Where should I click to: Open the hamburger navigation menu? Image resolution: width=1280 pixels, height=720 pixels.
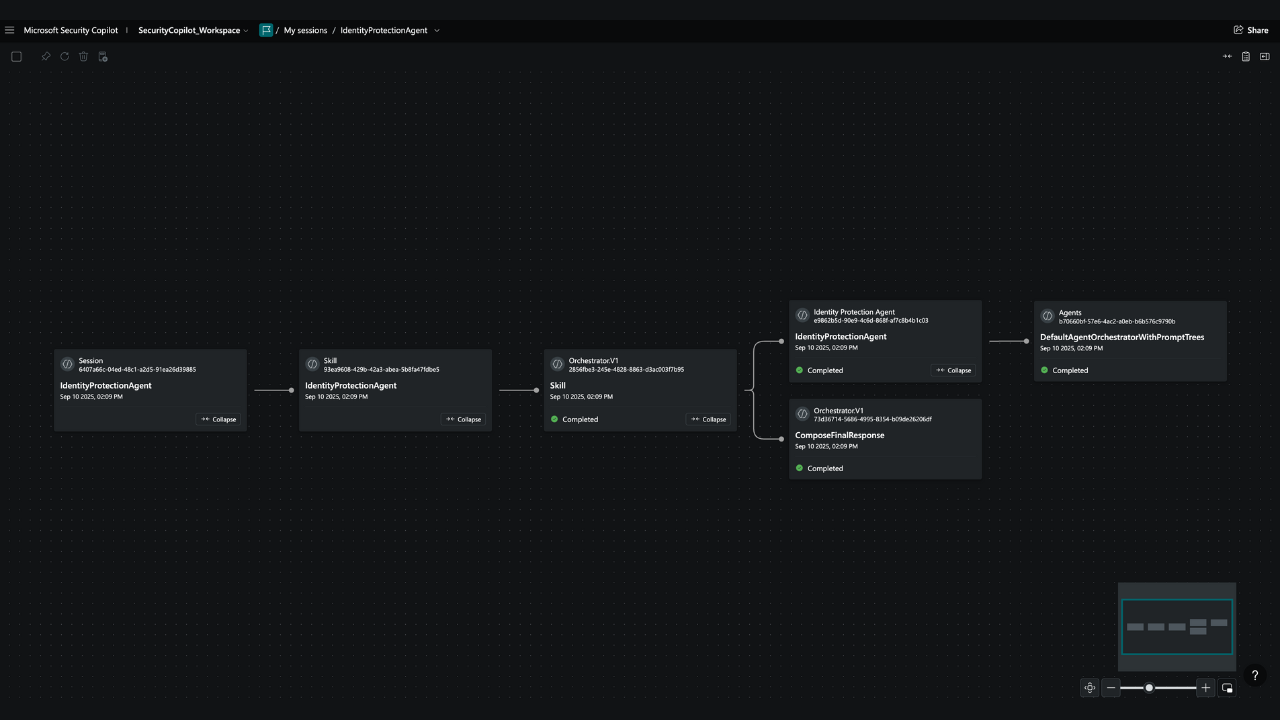click(x=10, y=30)
